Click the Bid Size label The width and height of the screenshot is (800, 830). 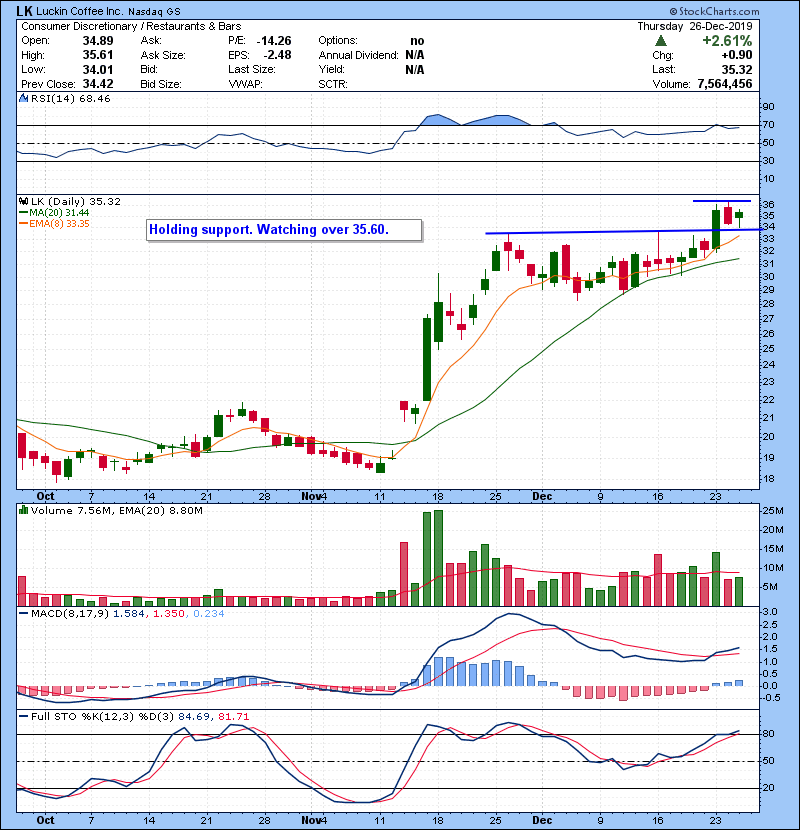click(161, 84)
